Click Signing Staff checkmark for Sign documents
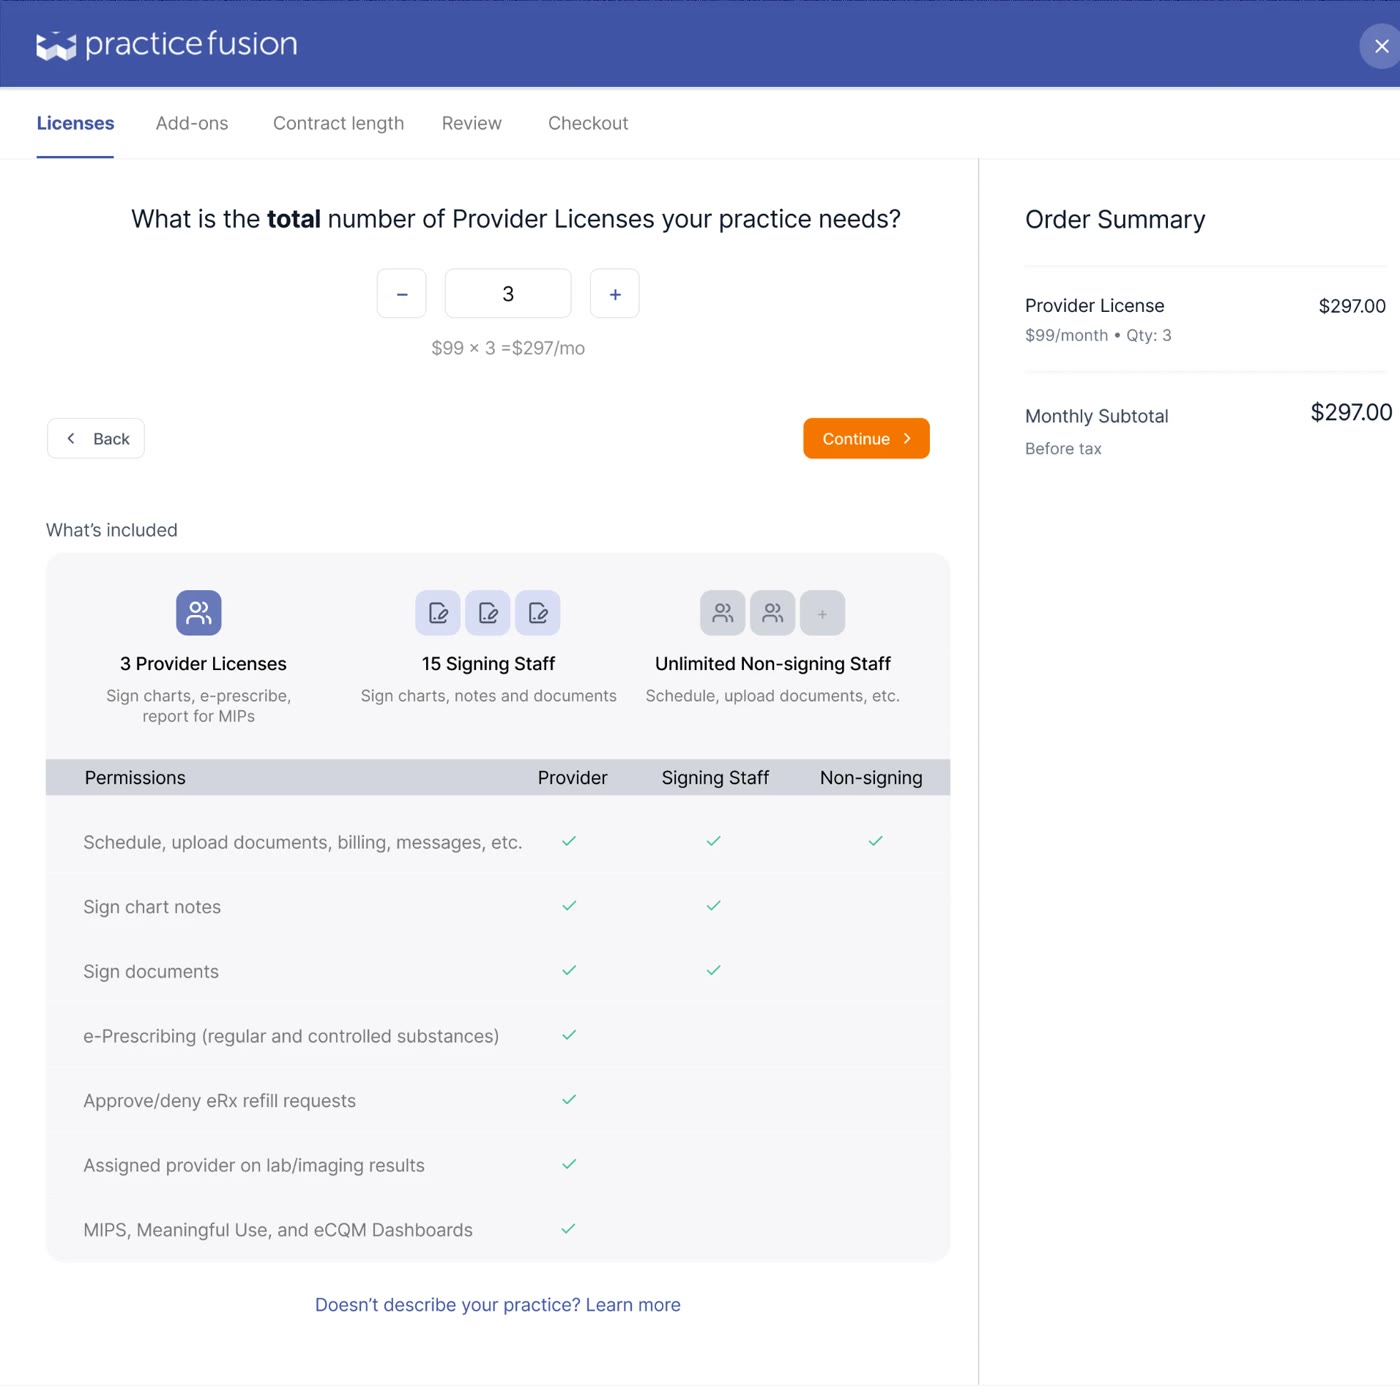 click(x=714, y=971)
